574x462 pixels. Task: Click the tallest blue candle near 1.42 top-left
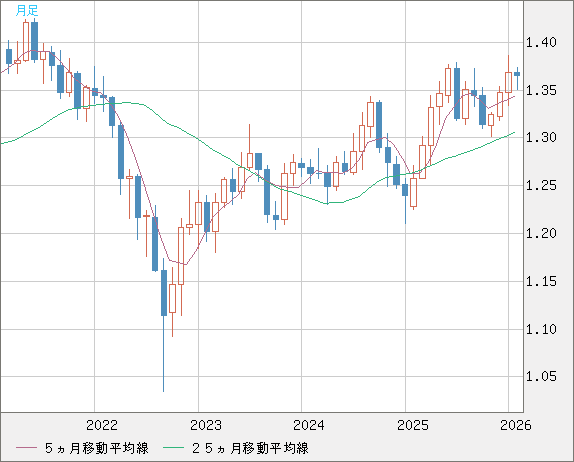[34, 41]
